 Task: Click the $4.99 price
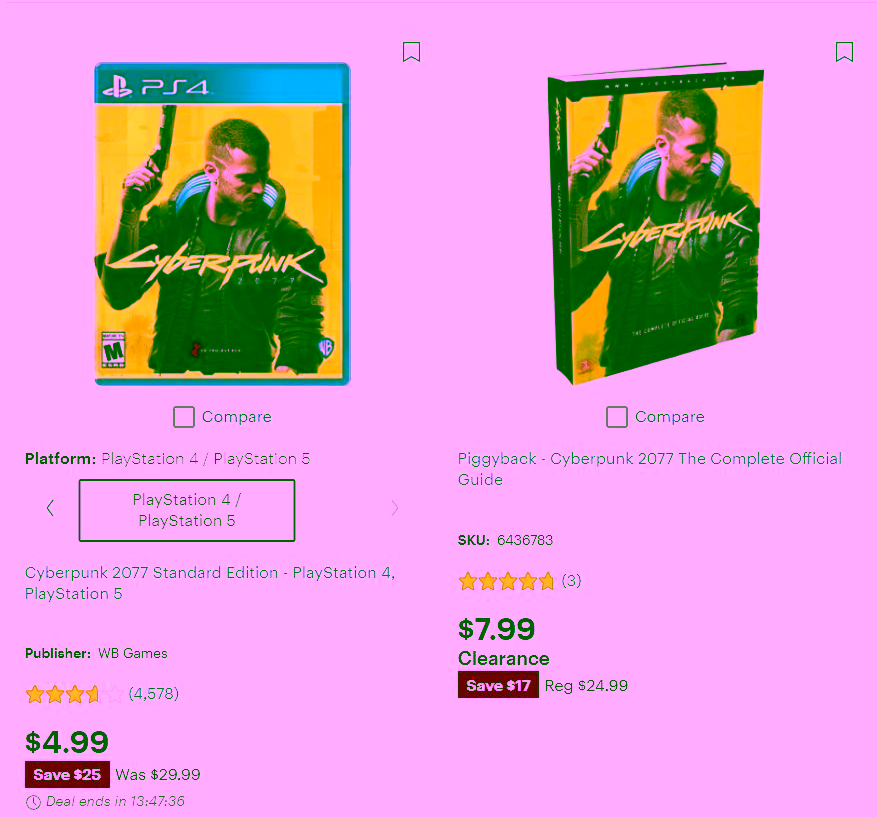(x=67, y=742)
